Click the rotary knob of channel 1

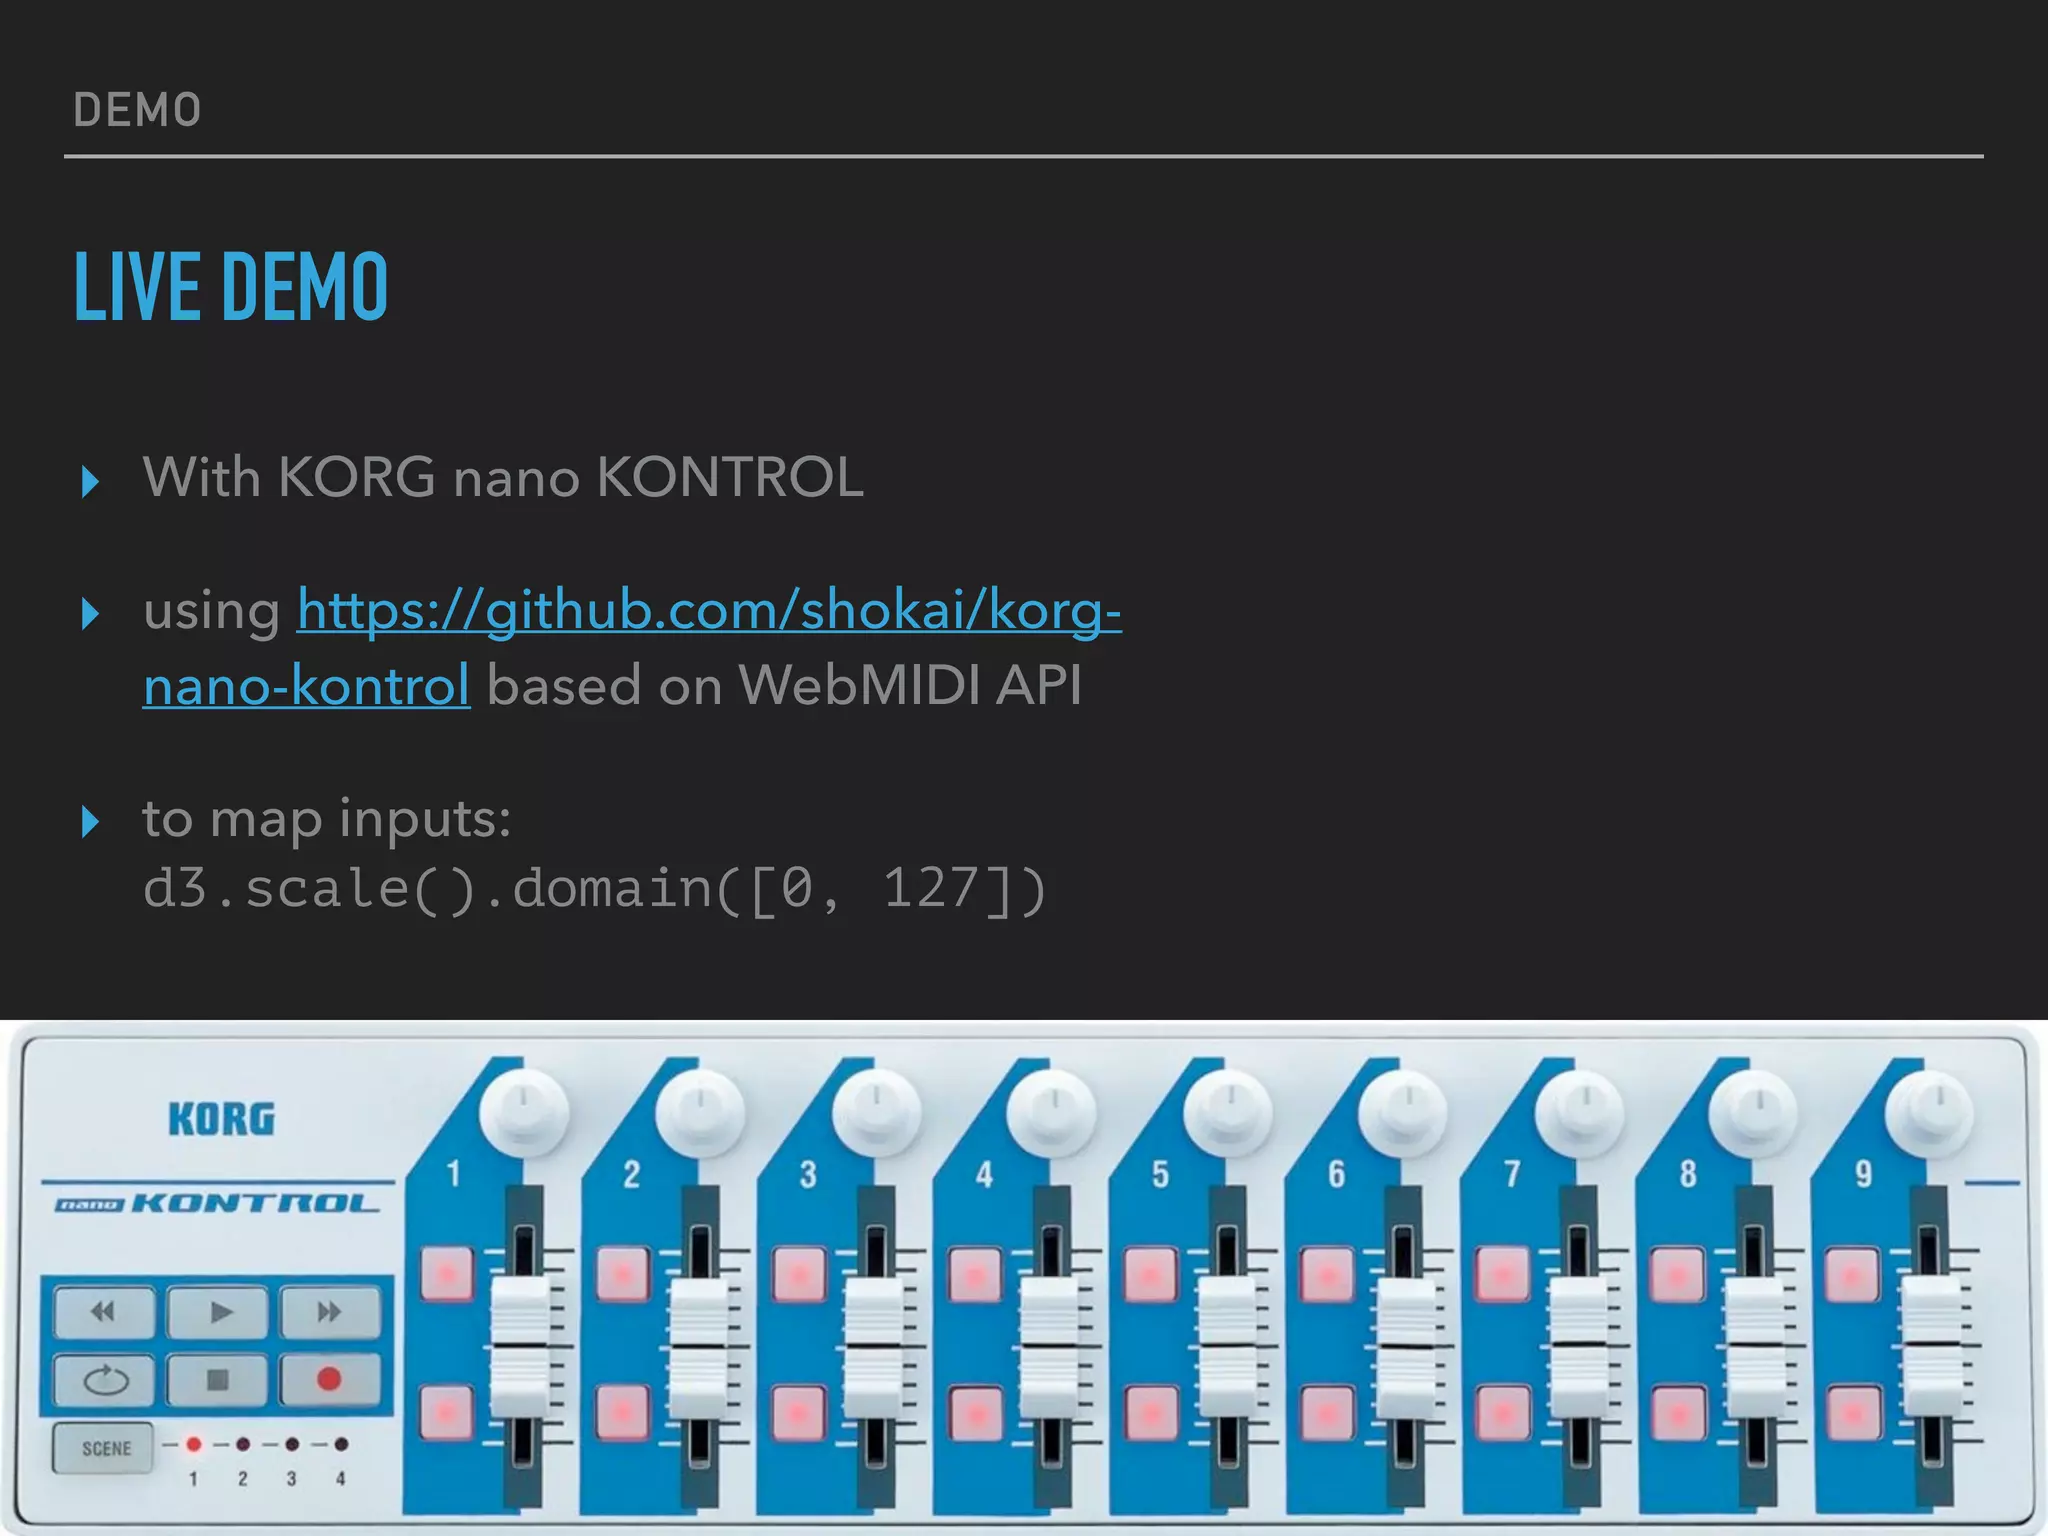point(524,1111)
